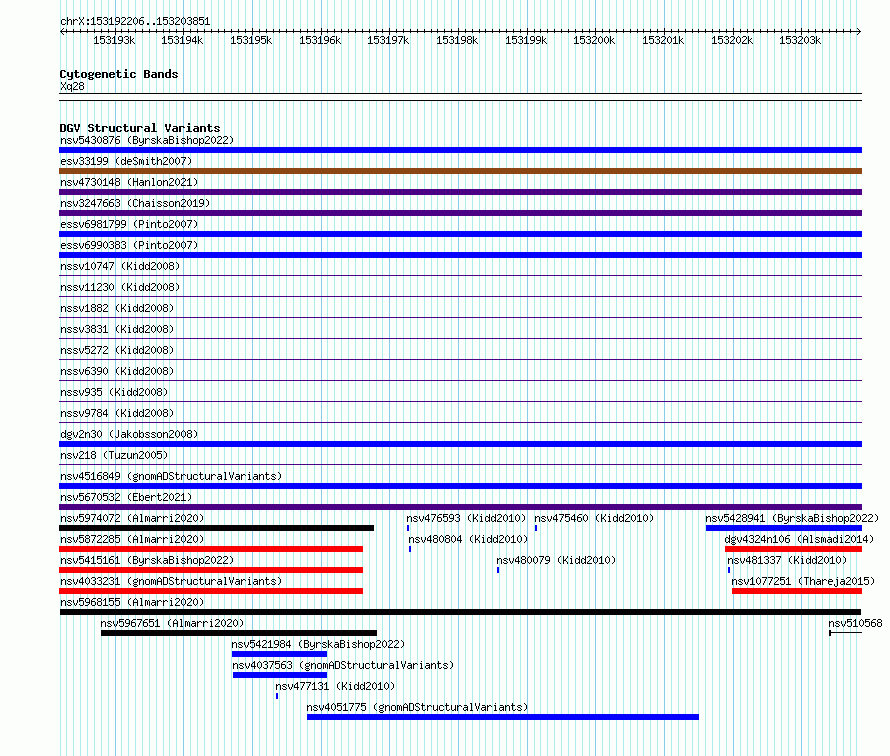Image resolution: width=890 pixels, height=756 pixels.
Task: Click the dgv2n30 (Jakobsson2008) blue bar
Action: point(460,444)
